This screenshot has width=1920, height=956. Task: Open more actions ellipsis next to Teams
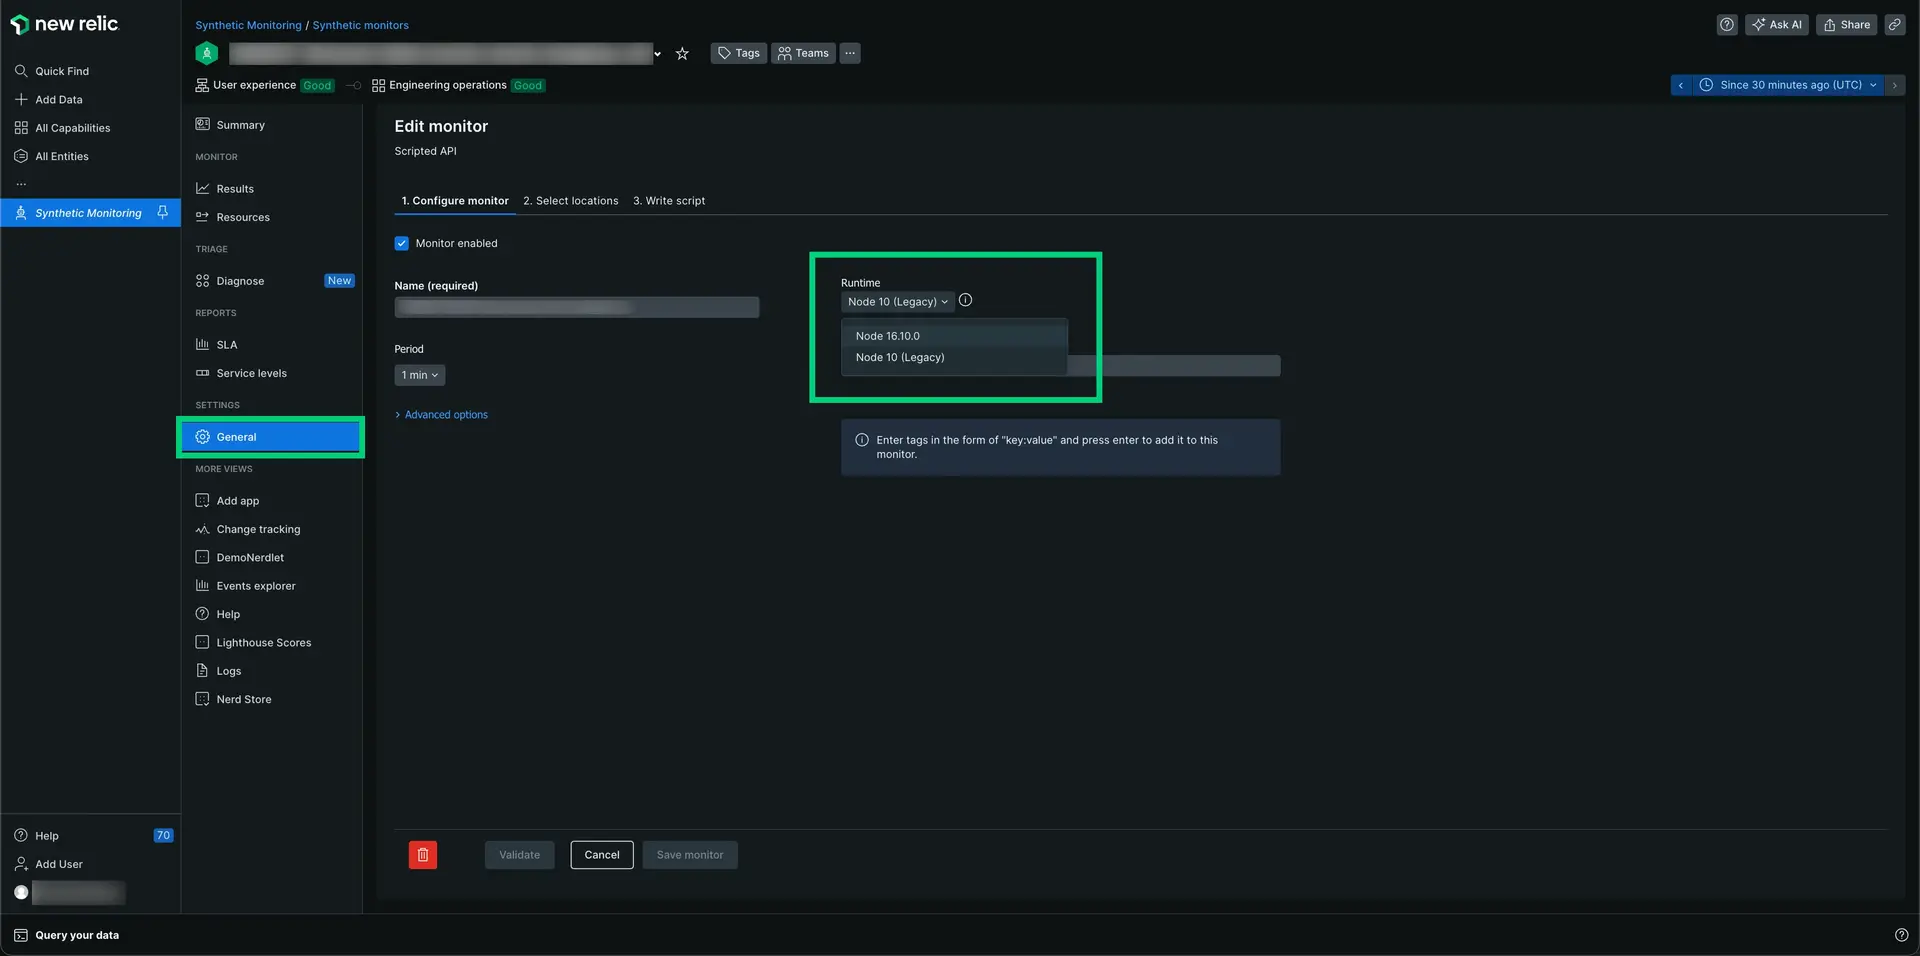coord(850,53)
